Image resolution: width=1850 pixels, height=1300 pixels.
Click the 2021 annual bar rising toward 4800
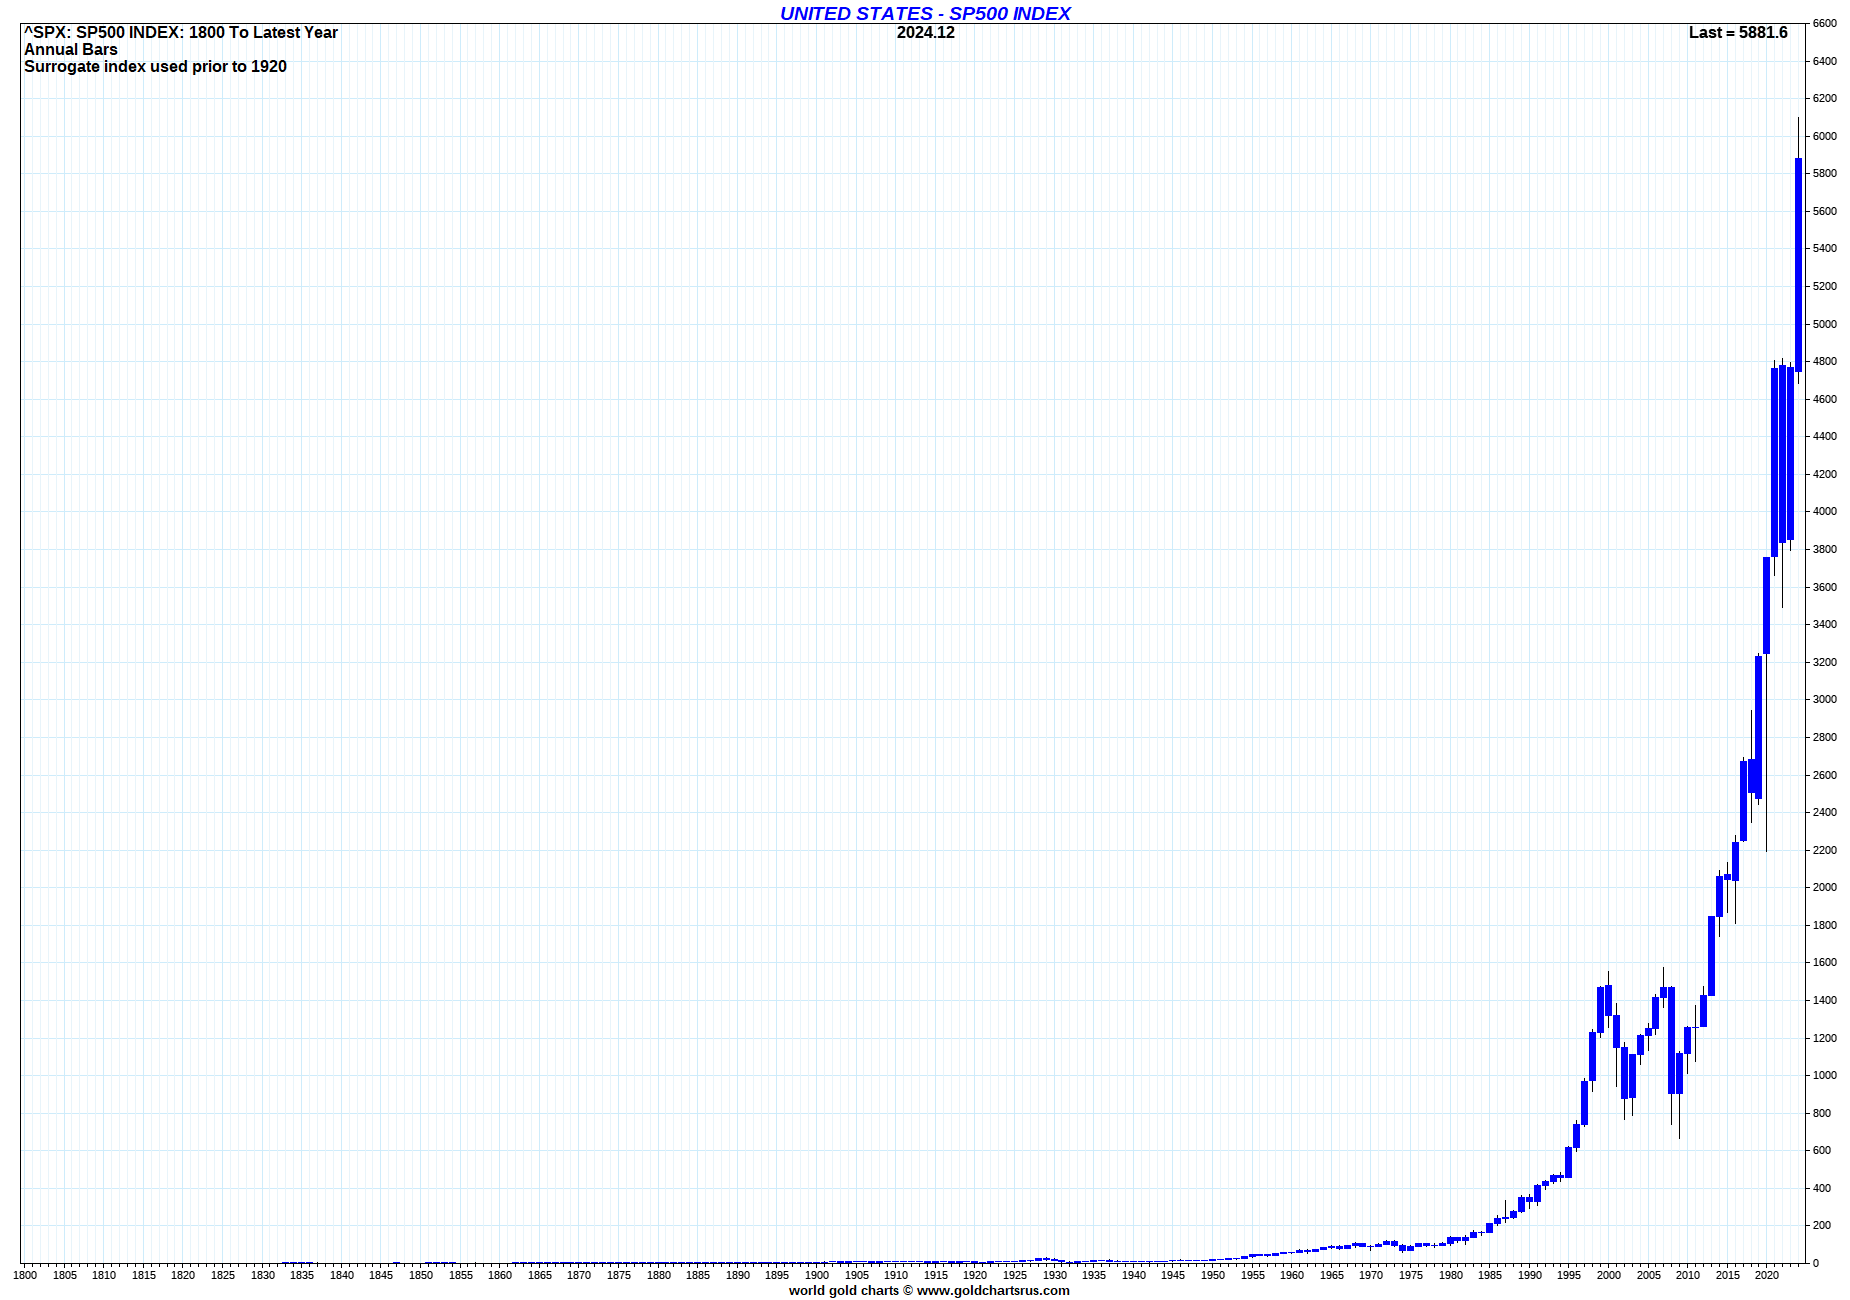pos(1775,462)
